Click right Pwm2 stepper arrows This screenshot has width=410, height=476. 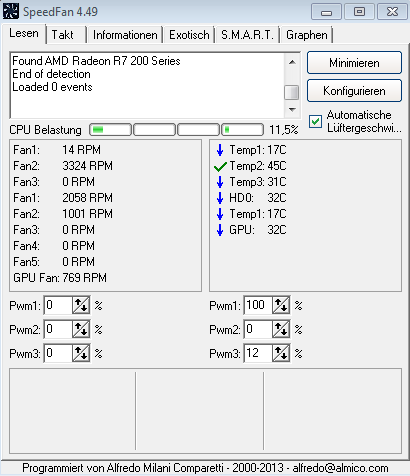281,329
